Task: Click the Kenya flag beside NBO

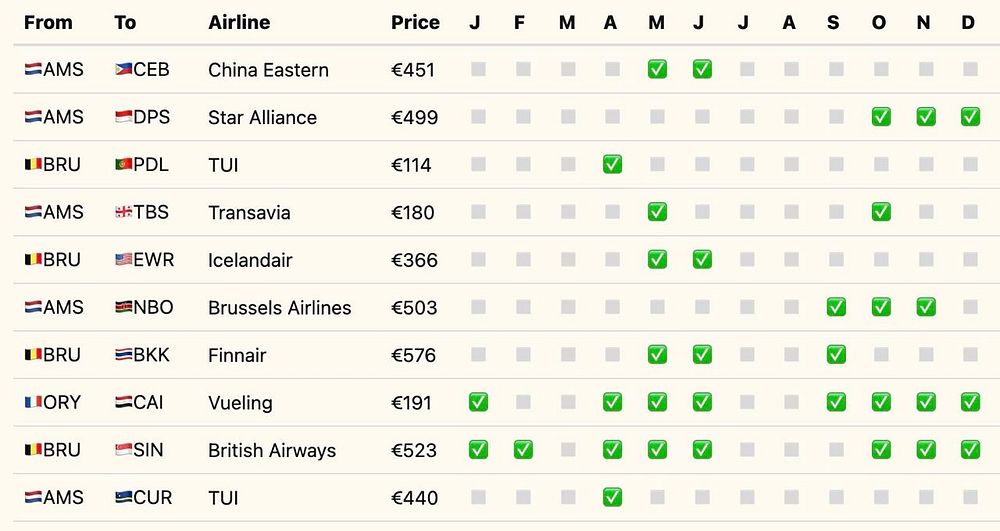Action: pyautogui.click(x=123, y=307)
